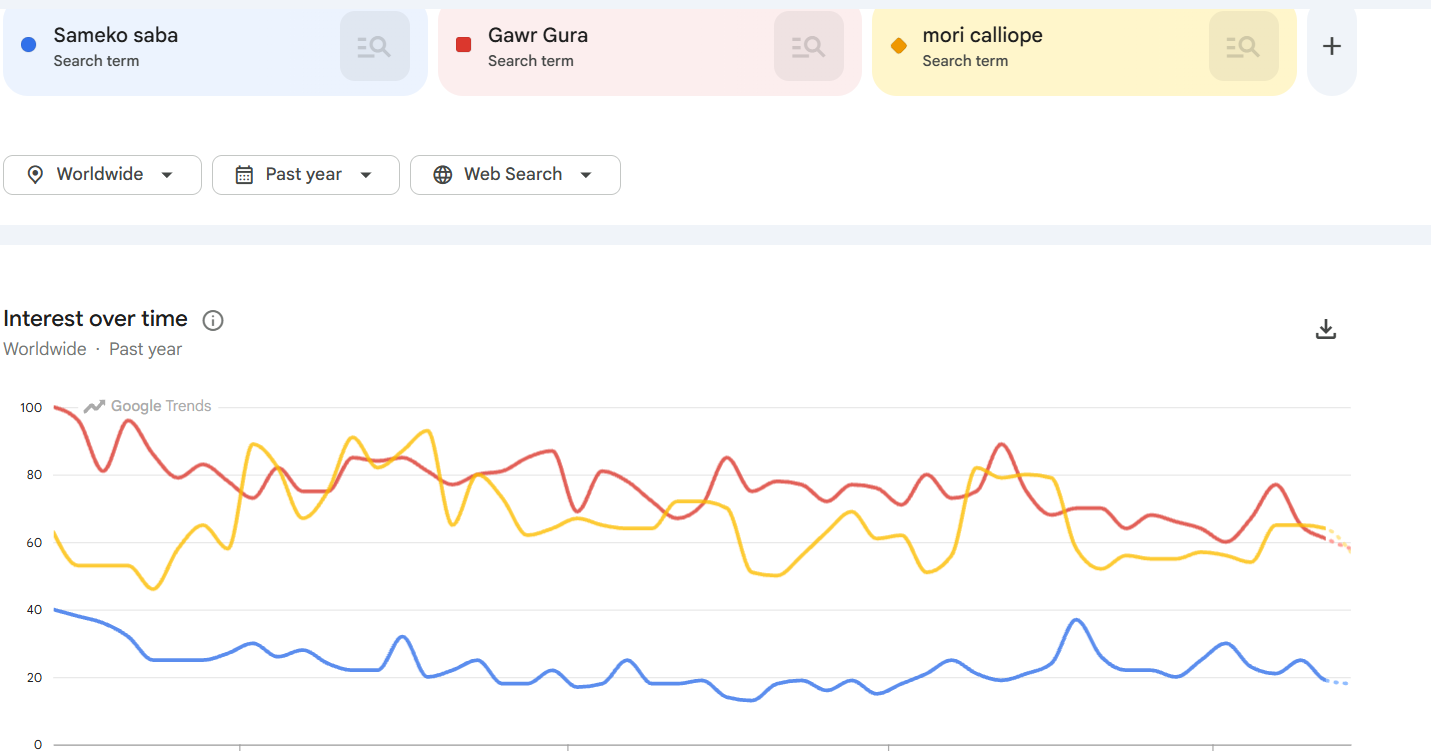1431x751 pixels.
Task: Click the red square beside Gawr Gura
Action: (x=463, y=44)
